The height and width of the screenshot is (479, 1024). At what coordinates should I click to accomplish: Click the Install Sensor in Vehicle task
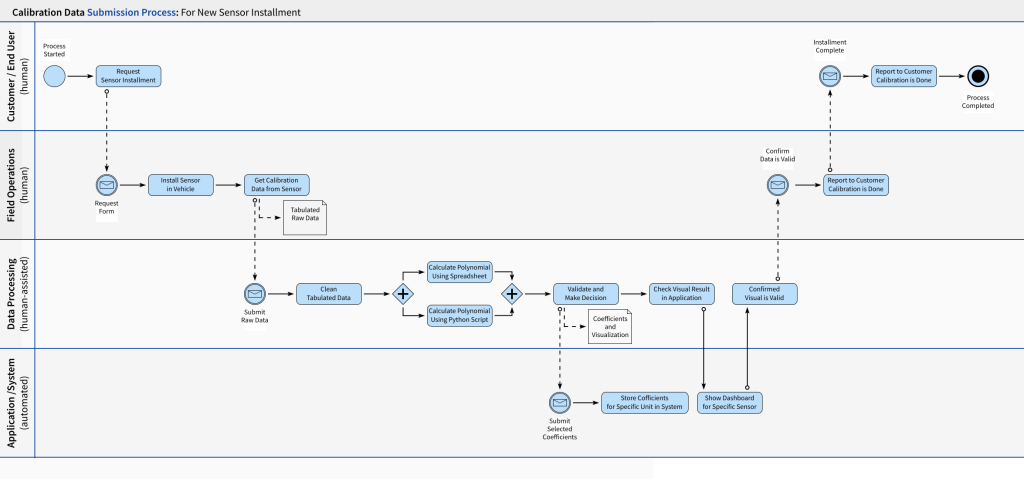[x=181, y=185]
